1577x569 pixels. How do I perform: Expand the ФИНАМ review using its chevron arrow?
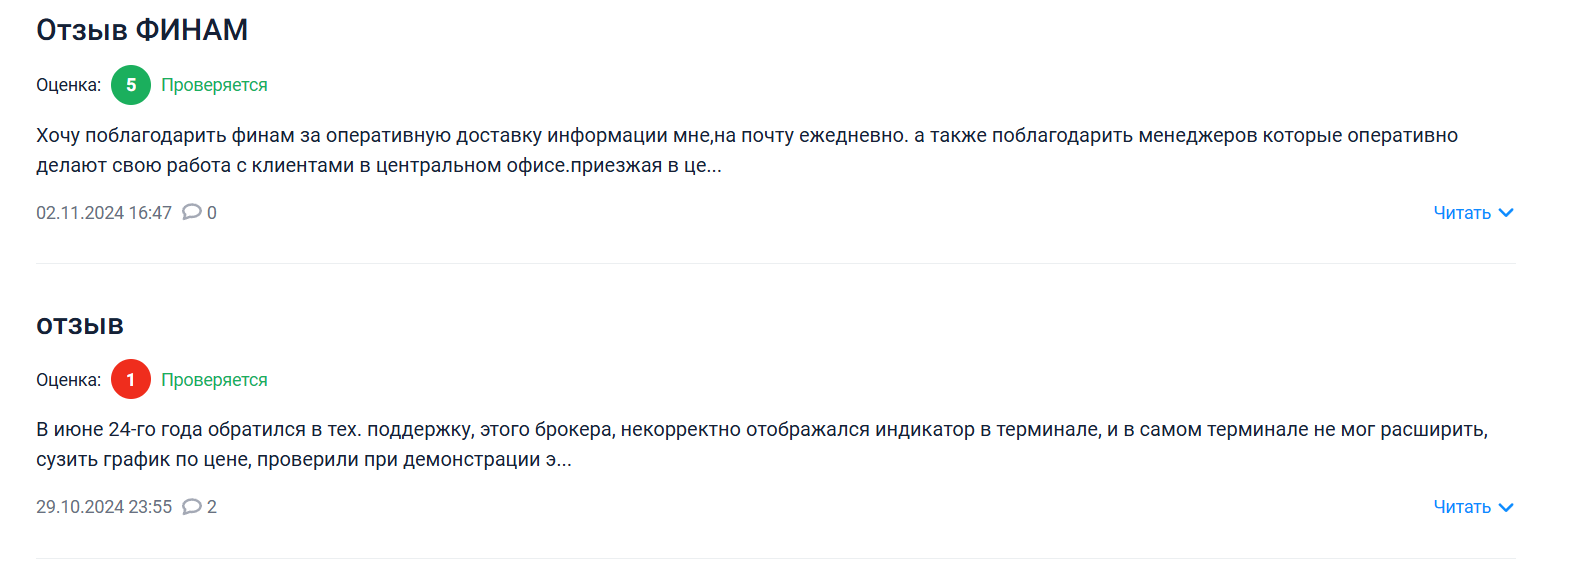[x=1506, y=213]
